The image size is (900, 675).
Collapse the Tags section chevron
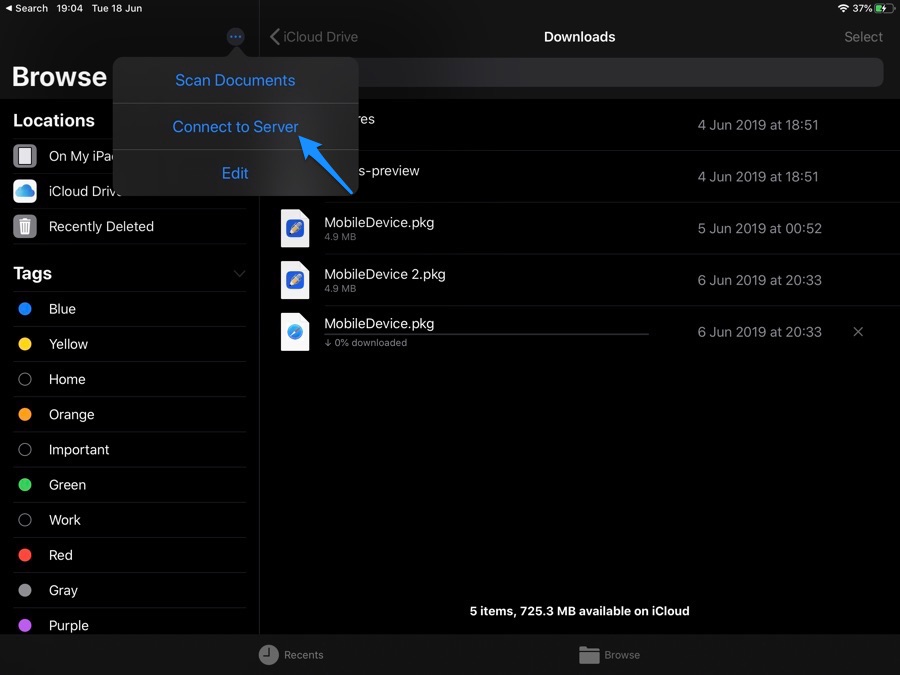tap(239, 274)
